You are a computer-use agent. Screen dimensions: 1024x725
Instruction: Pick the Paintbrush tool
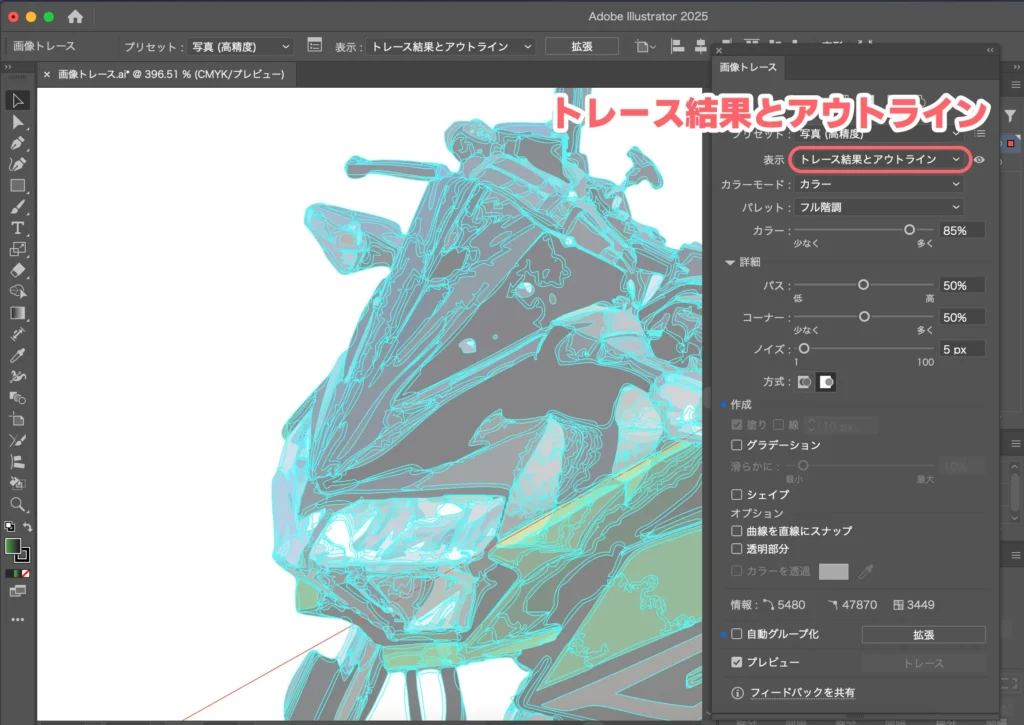click(17, 207)
